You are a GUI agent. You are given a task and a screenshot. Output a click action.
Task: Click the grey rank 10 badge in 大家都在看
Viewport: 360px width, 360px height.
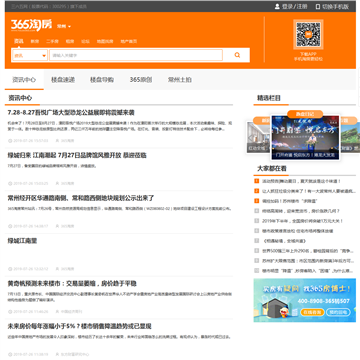(256, 270)
